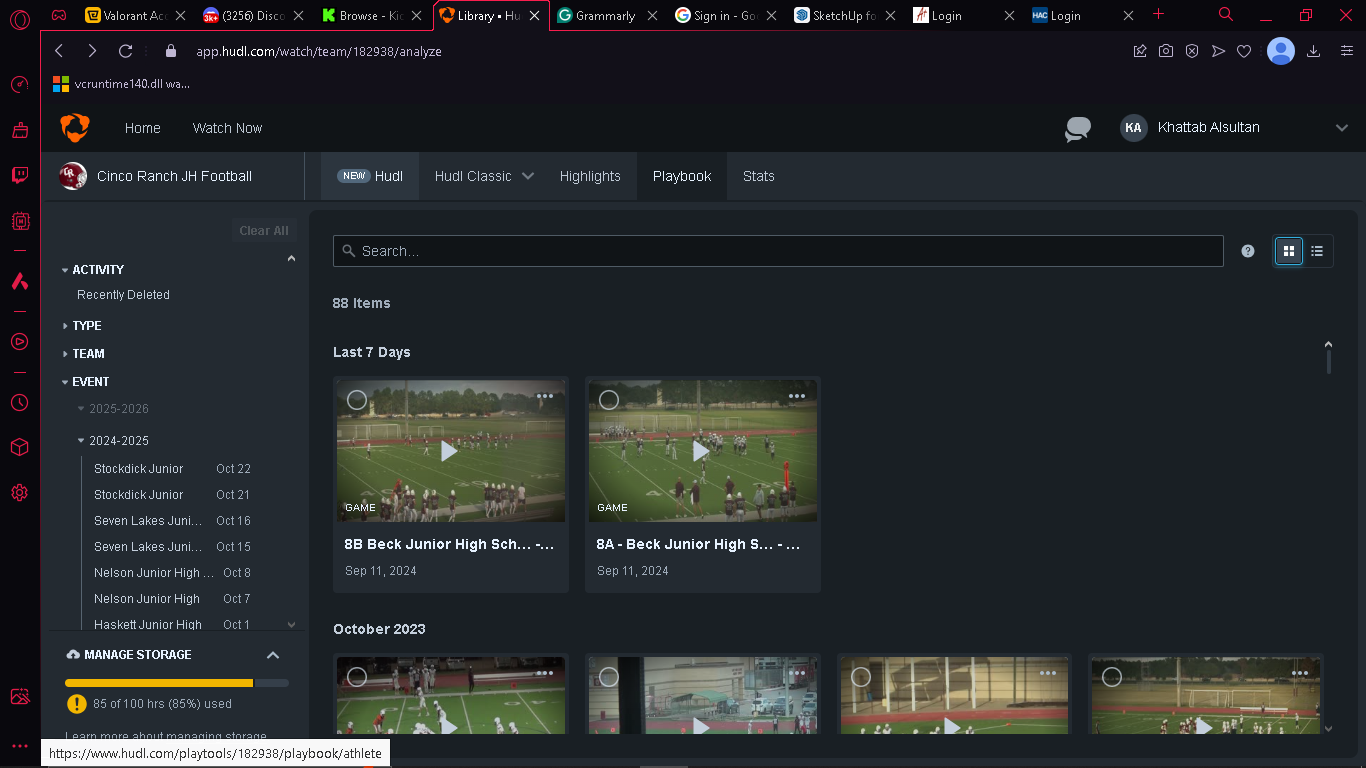The height and width of the screenshot is (768, 1366).
Task: Switch to the Playbook tab
Action: [682, 176]
